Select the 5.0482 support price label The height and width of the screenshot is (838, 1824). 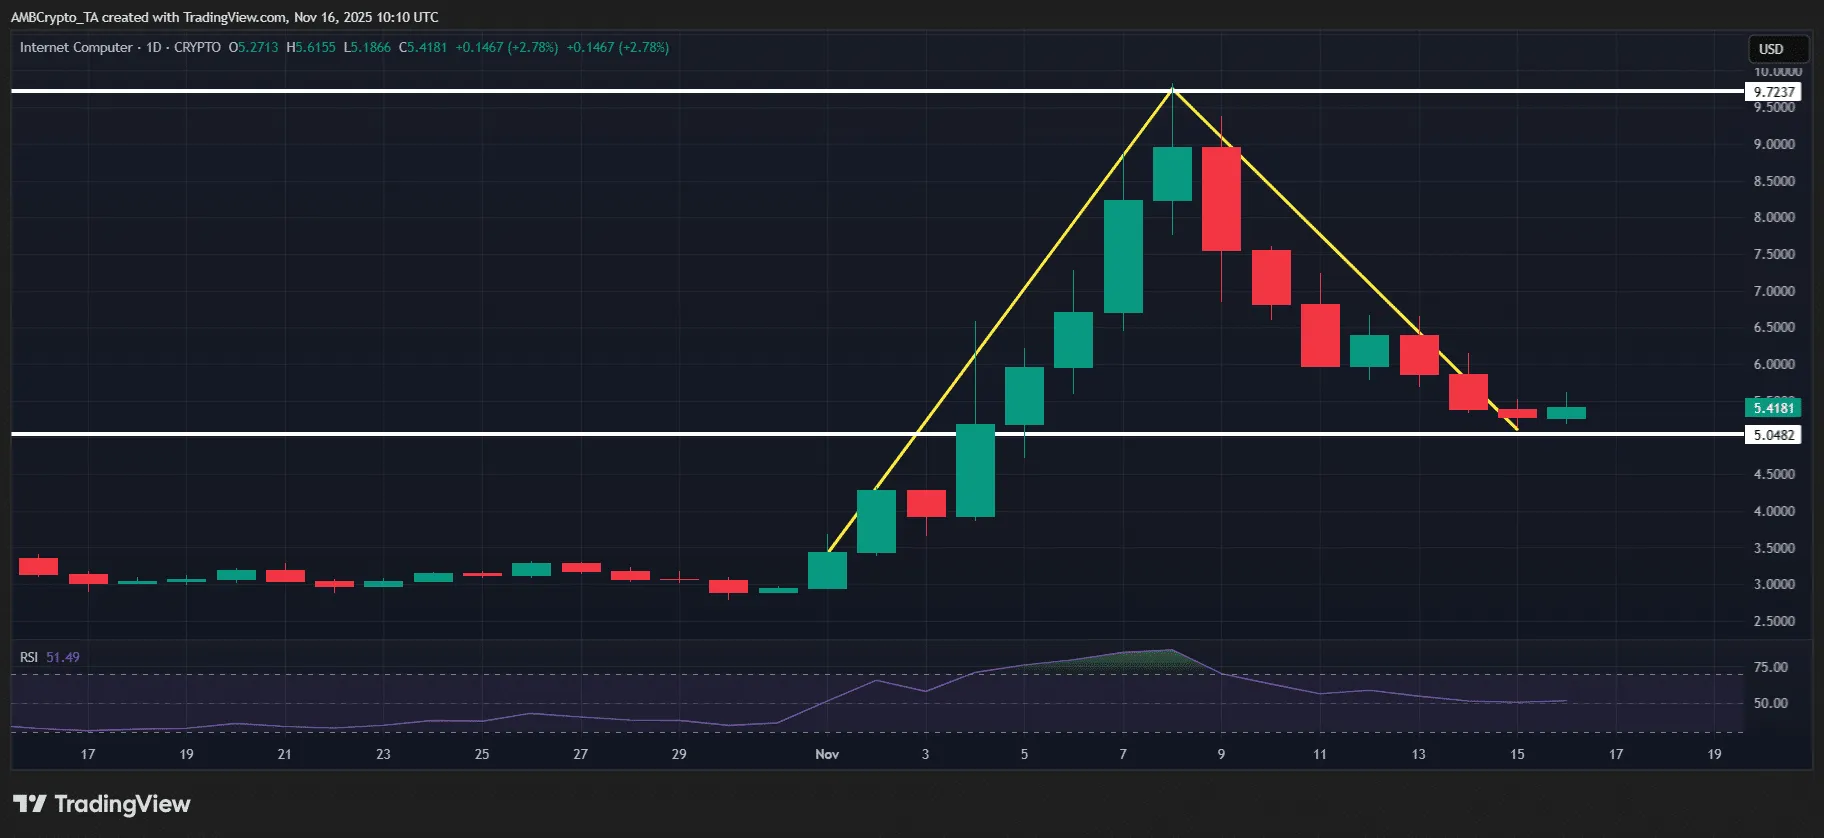tap(1774, 435)
